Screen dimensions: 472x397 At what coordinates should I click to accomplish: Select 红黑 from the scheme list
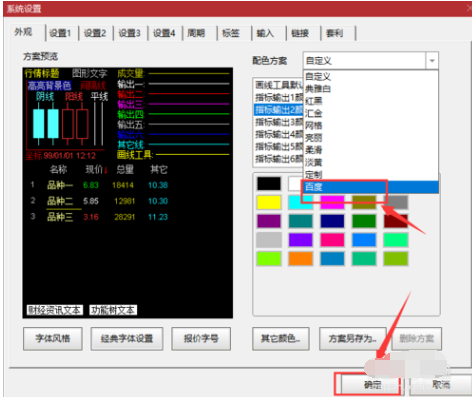370,101
